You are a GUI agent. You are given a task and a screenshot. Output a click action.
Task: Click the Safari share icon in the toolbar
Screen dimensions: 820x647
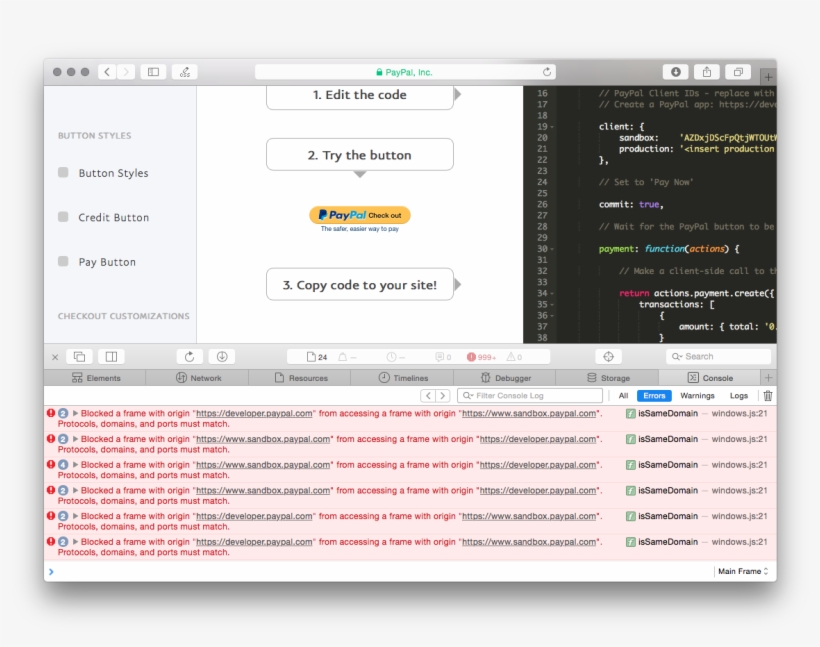707,71
